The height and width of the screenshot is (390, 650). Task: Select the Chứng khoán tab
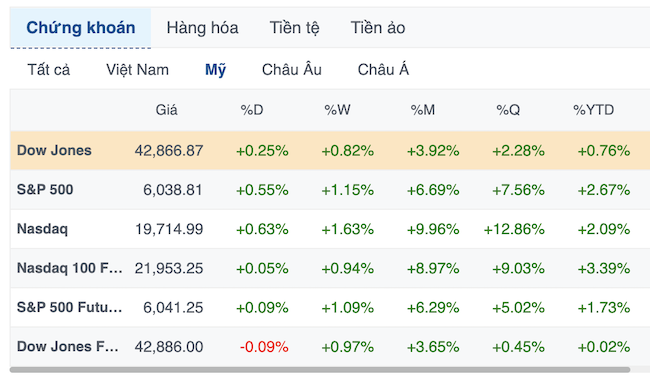pos(80,28)
